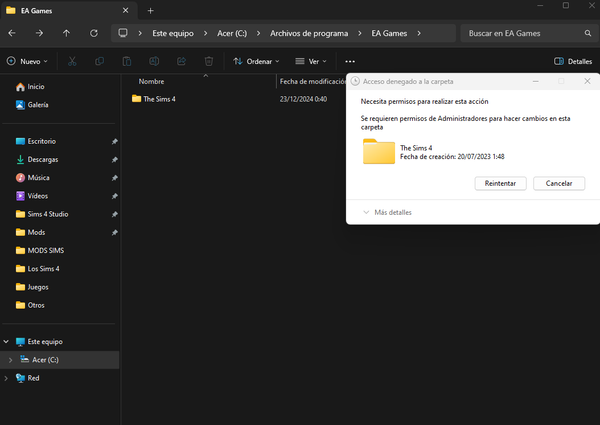Open Inicio in the sidebar
Image resolution: width=600 pixels, height=425 pixels.
pyautogui.click(x=30, y=87)
